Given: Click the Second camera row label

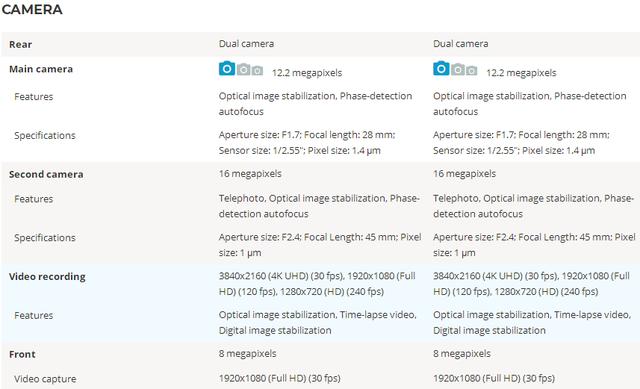Looking at the screenshot, I should (x=46, y=174).
